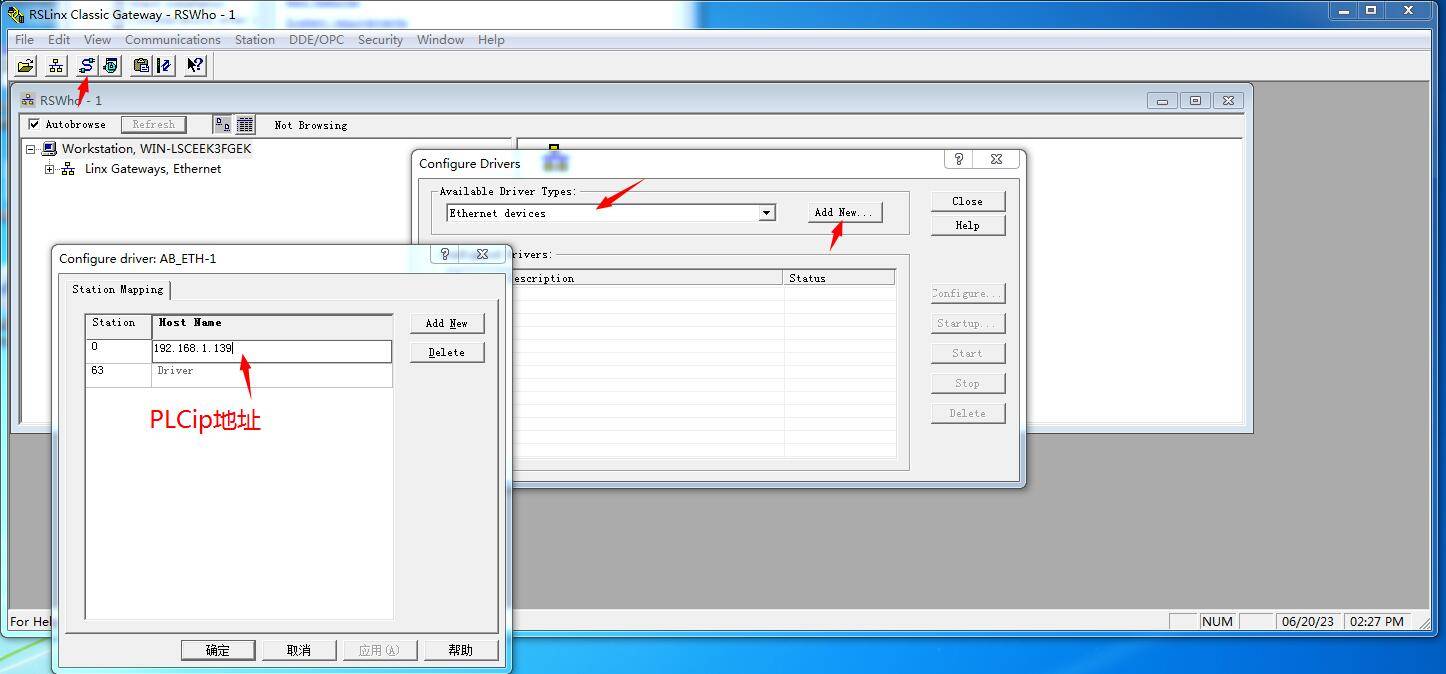The height and width of the screenshot is (674, 1446).
Task: Click the Start button in Configure Drivers
Action: [967, 353]
